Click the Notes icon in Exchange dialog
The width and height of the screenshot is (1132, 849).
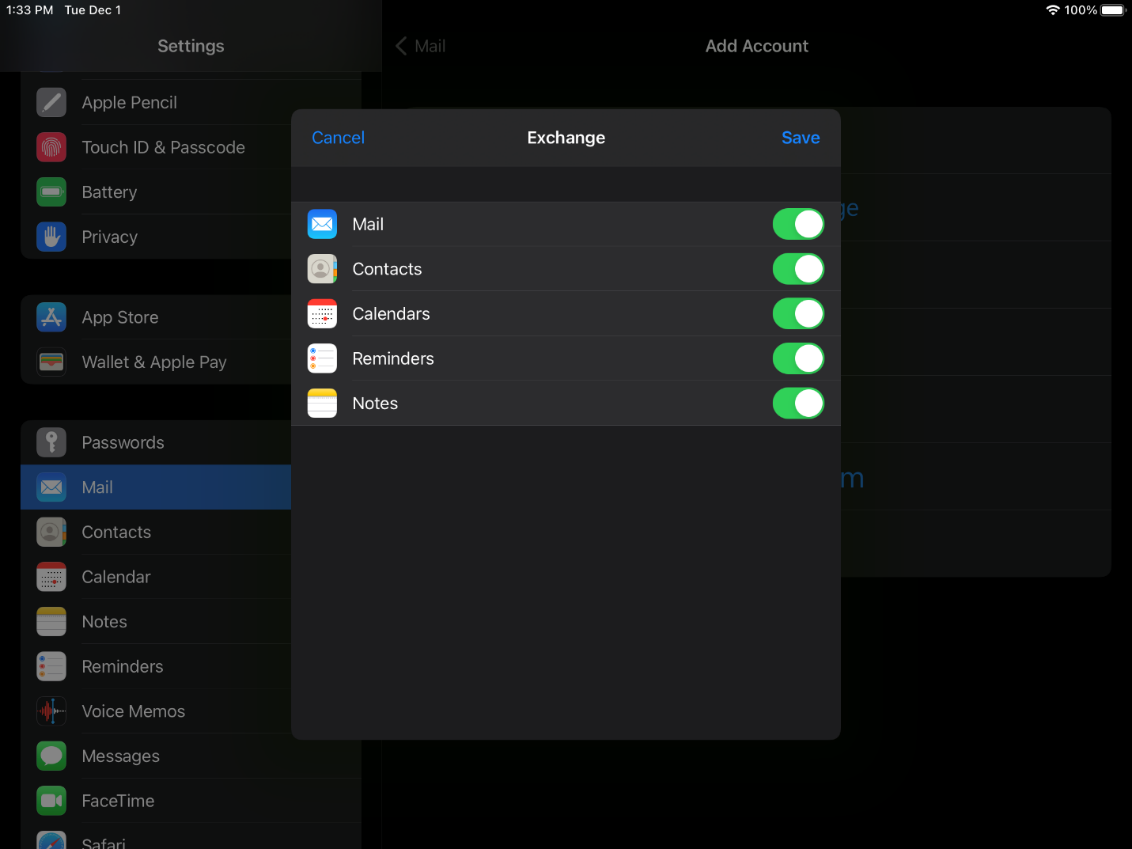tap(322, 403)
